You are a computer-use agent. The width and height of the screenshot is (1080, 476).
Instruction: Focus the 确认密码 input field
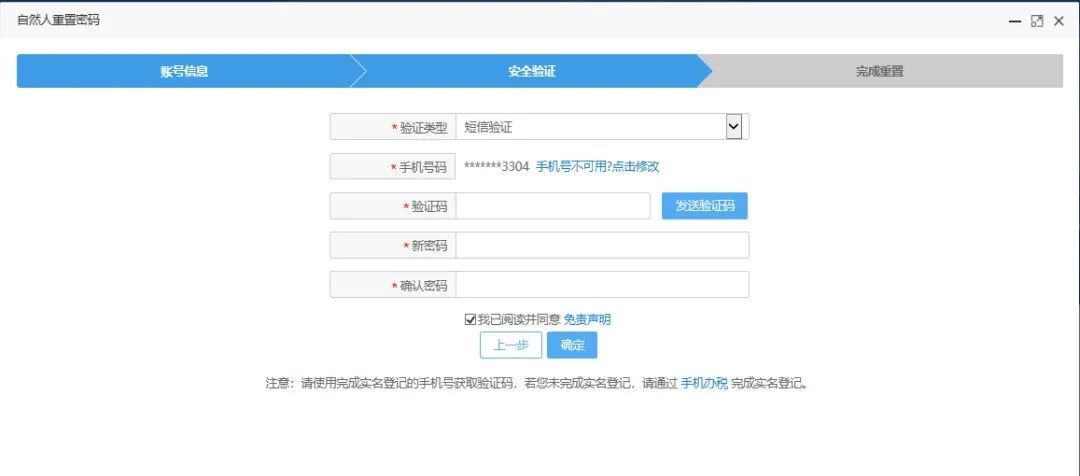pyautogui.click(x=602, y=285)
